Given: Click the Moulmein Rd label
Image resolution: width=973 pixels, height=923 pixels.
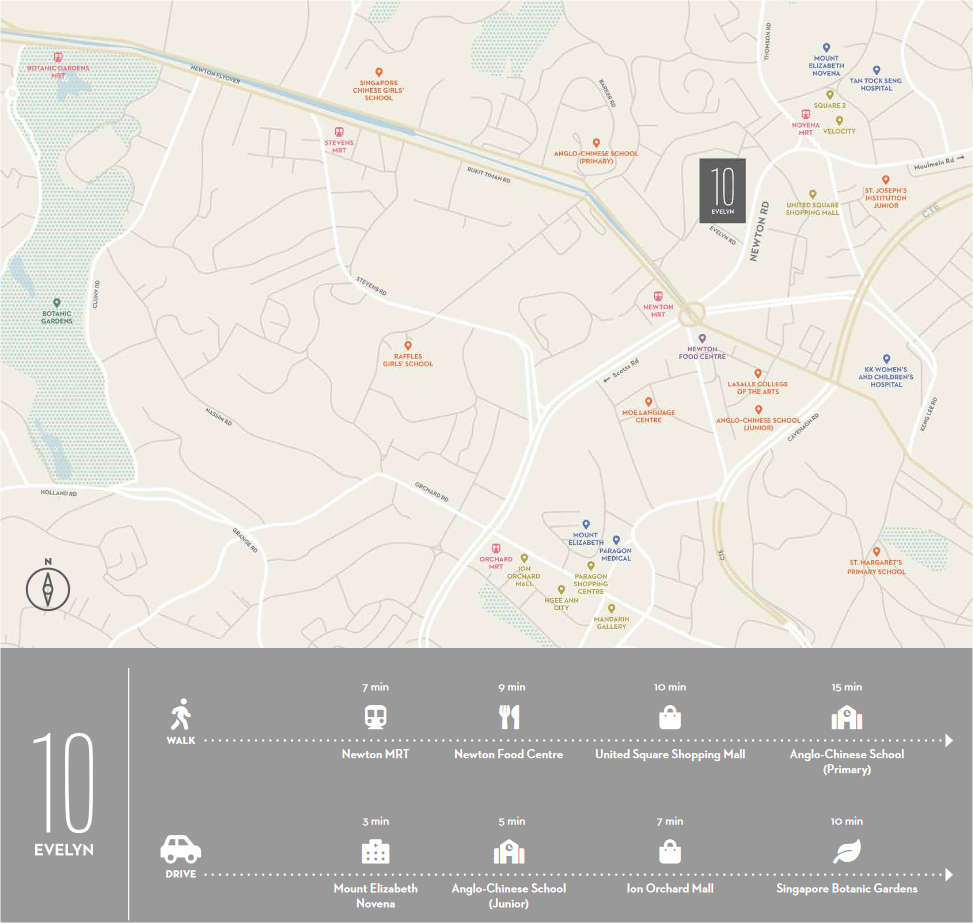Looking at the screenshot, I should coord(939,162).
